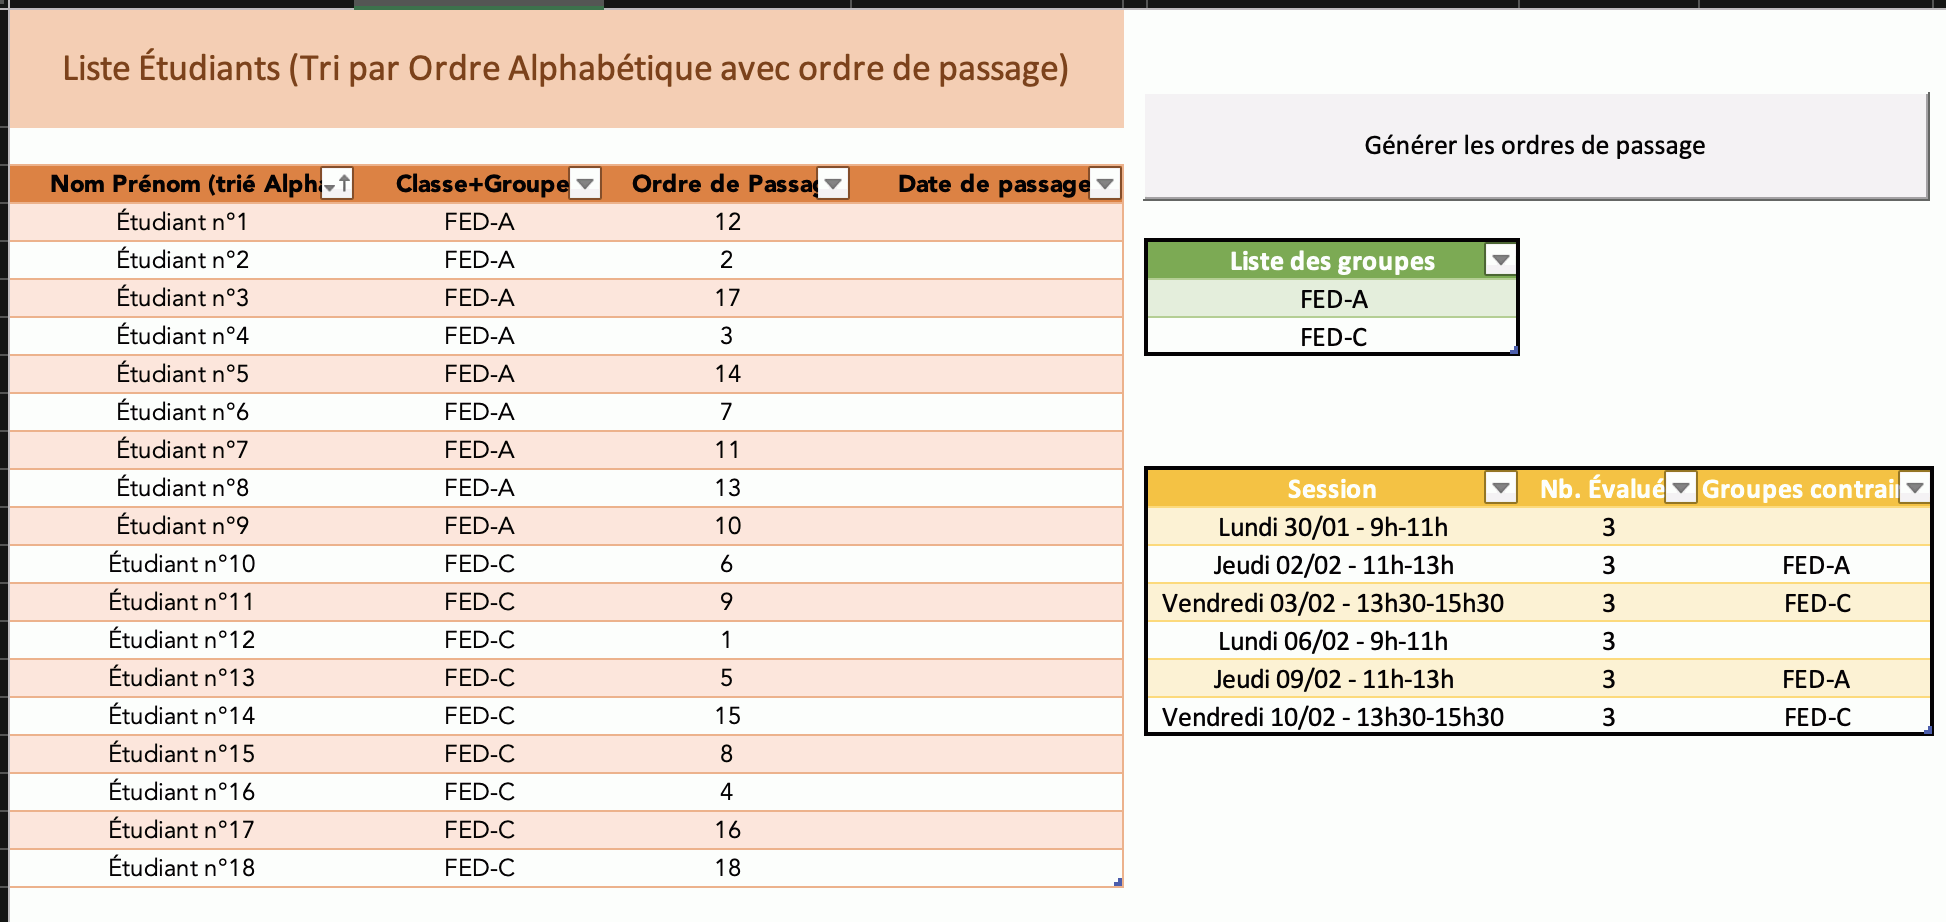Expand the Groupes contraints filter arrow

tap(1915, 488)
